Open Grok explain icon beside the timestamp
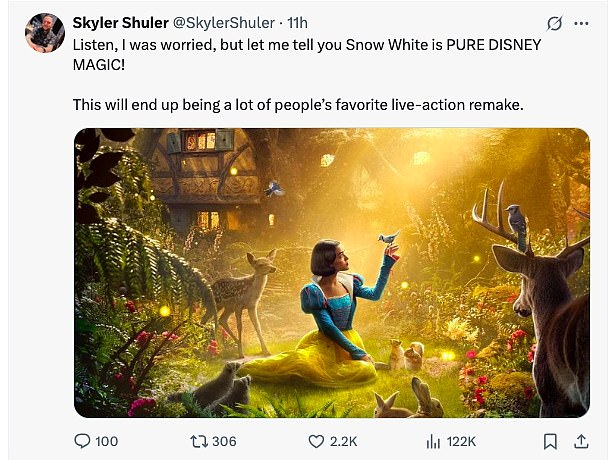 (x=556, y=22)
